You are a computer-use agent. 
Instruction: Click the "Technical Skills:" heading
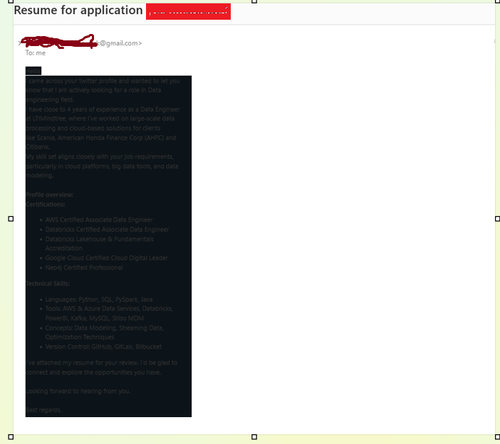pos(48,284)
